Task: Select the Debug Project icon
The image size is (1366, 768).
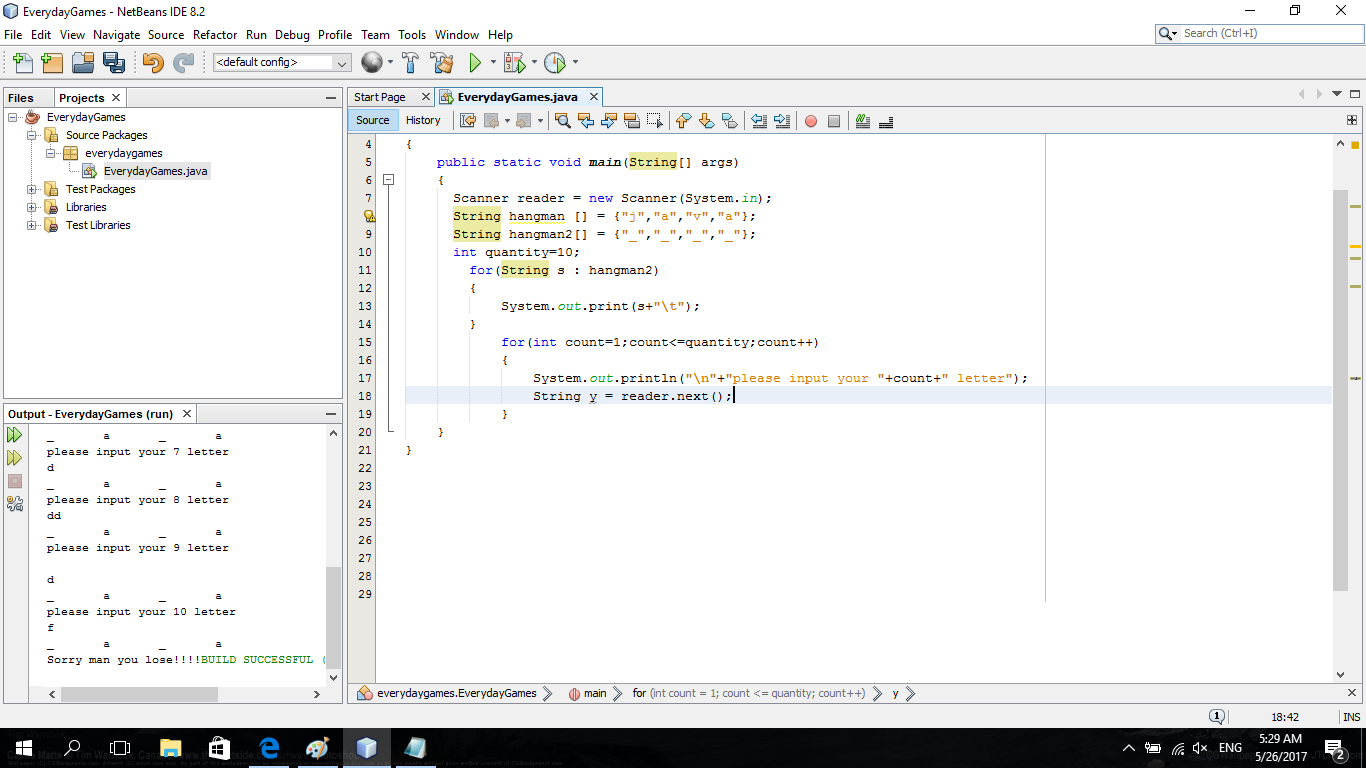Action: (515, 62)
